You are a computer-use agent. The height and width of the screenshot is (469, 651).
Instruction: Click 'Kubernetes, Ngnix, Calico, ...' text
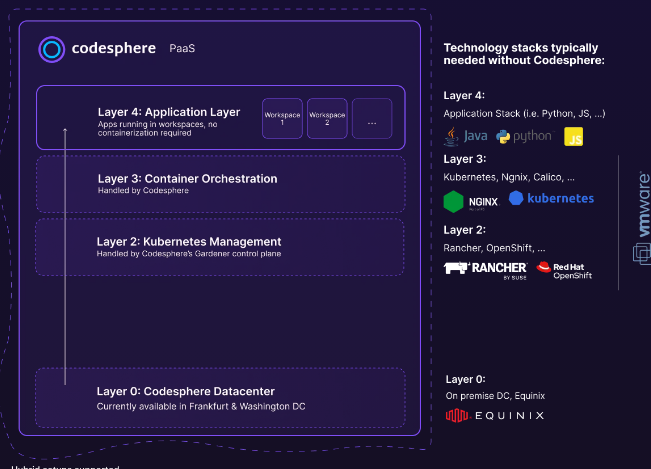tap(509, 177)
